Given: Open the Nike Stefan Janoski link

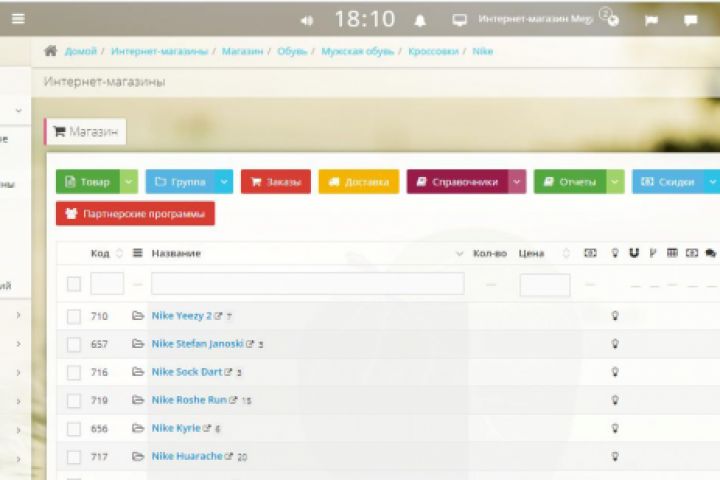Looking at the screenshot, I should point(197,344).
